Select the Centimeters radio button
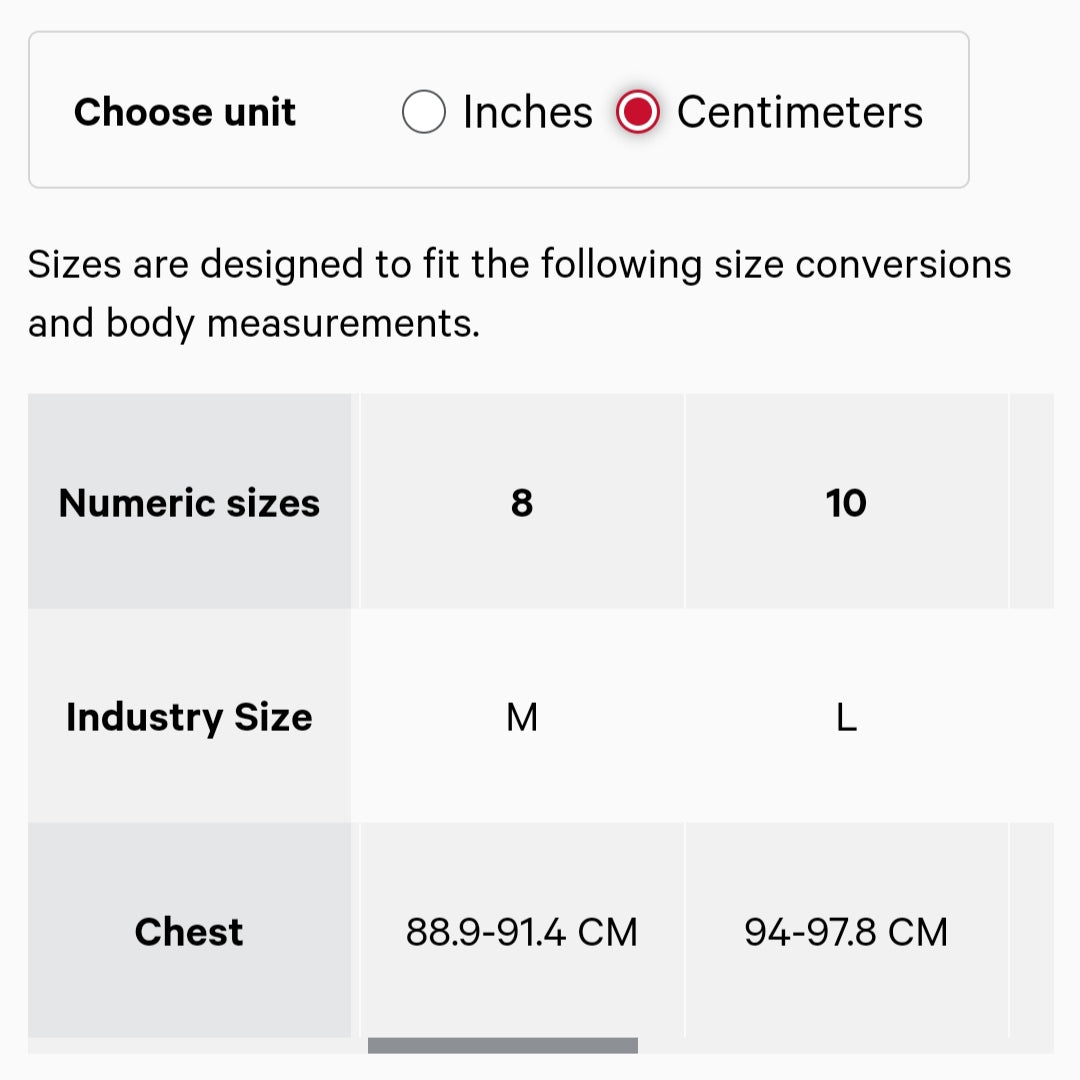This screenshot has width=1080, height=1080. point(638,112)
